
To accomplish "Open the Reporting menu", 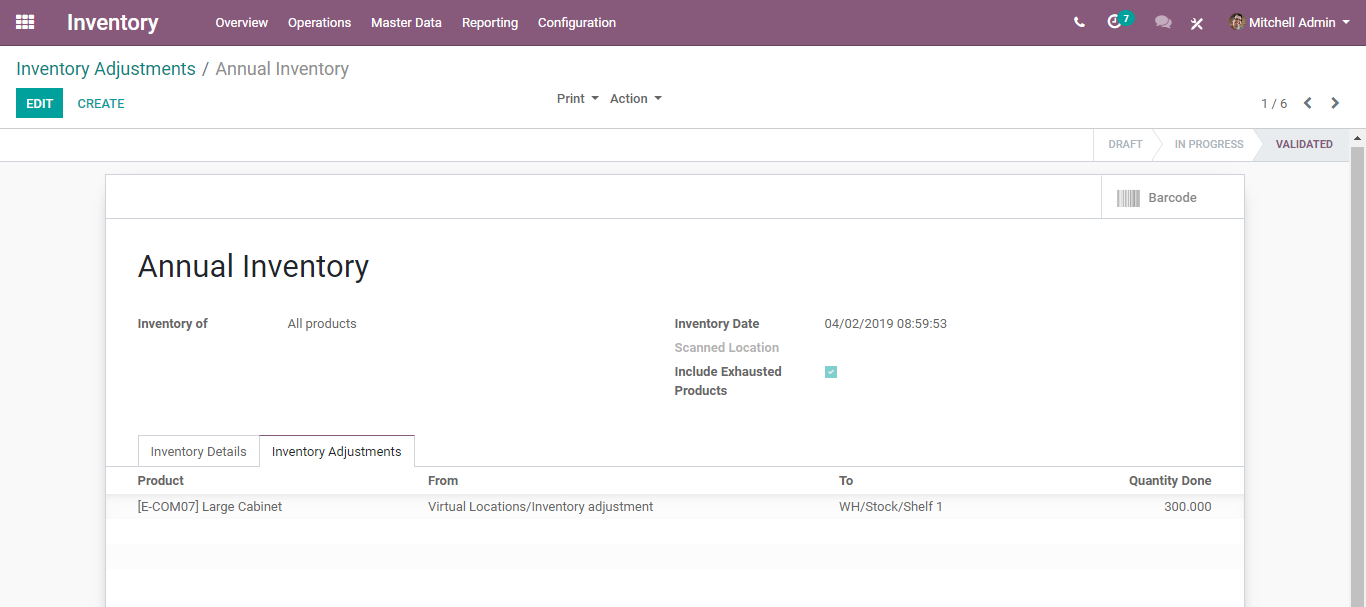I will pyautogui.click(x=490, y=22).
